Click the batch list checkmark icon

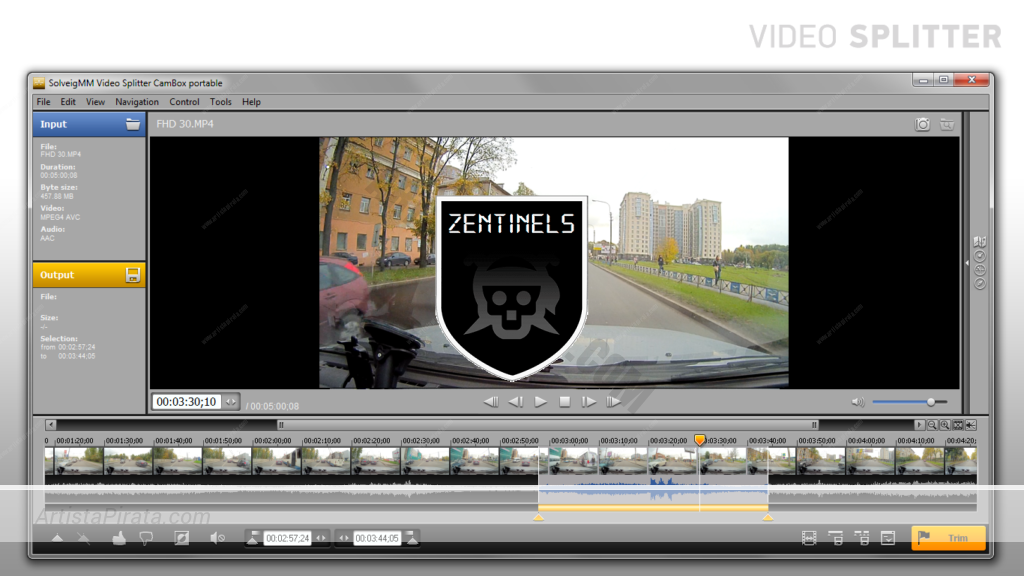(888, 538)
